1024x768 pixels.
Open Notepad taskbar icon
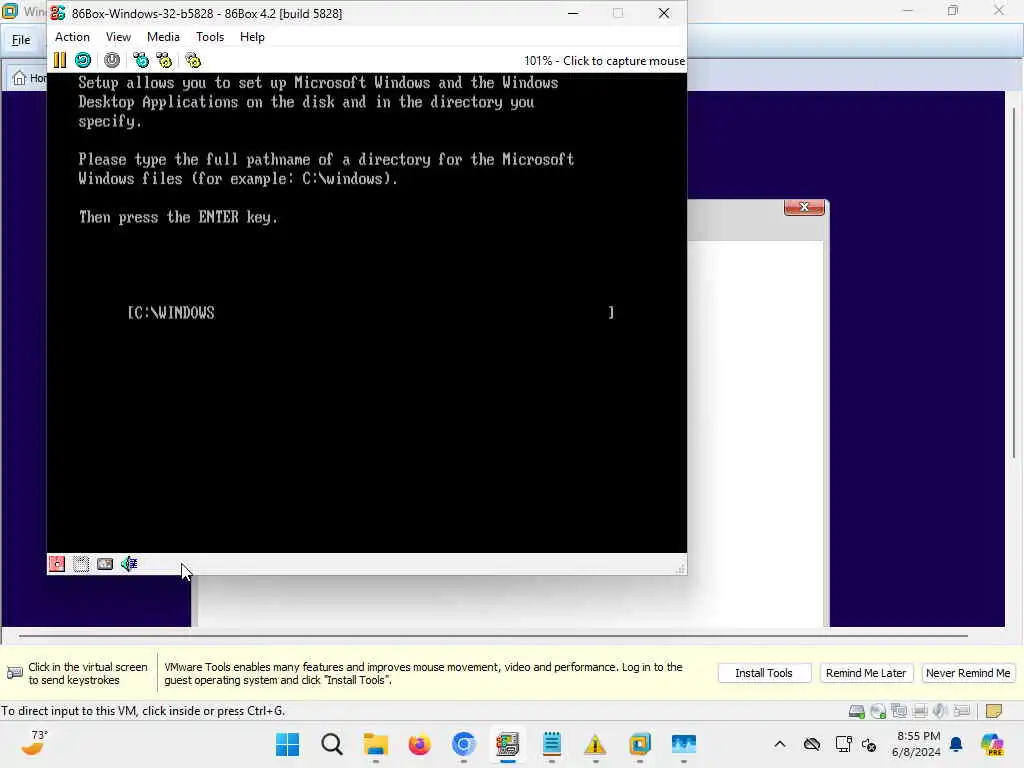pyautogui.click(x=552, y=744)
